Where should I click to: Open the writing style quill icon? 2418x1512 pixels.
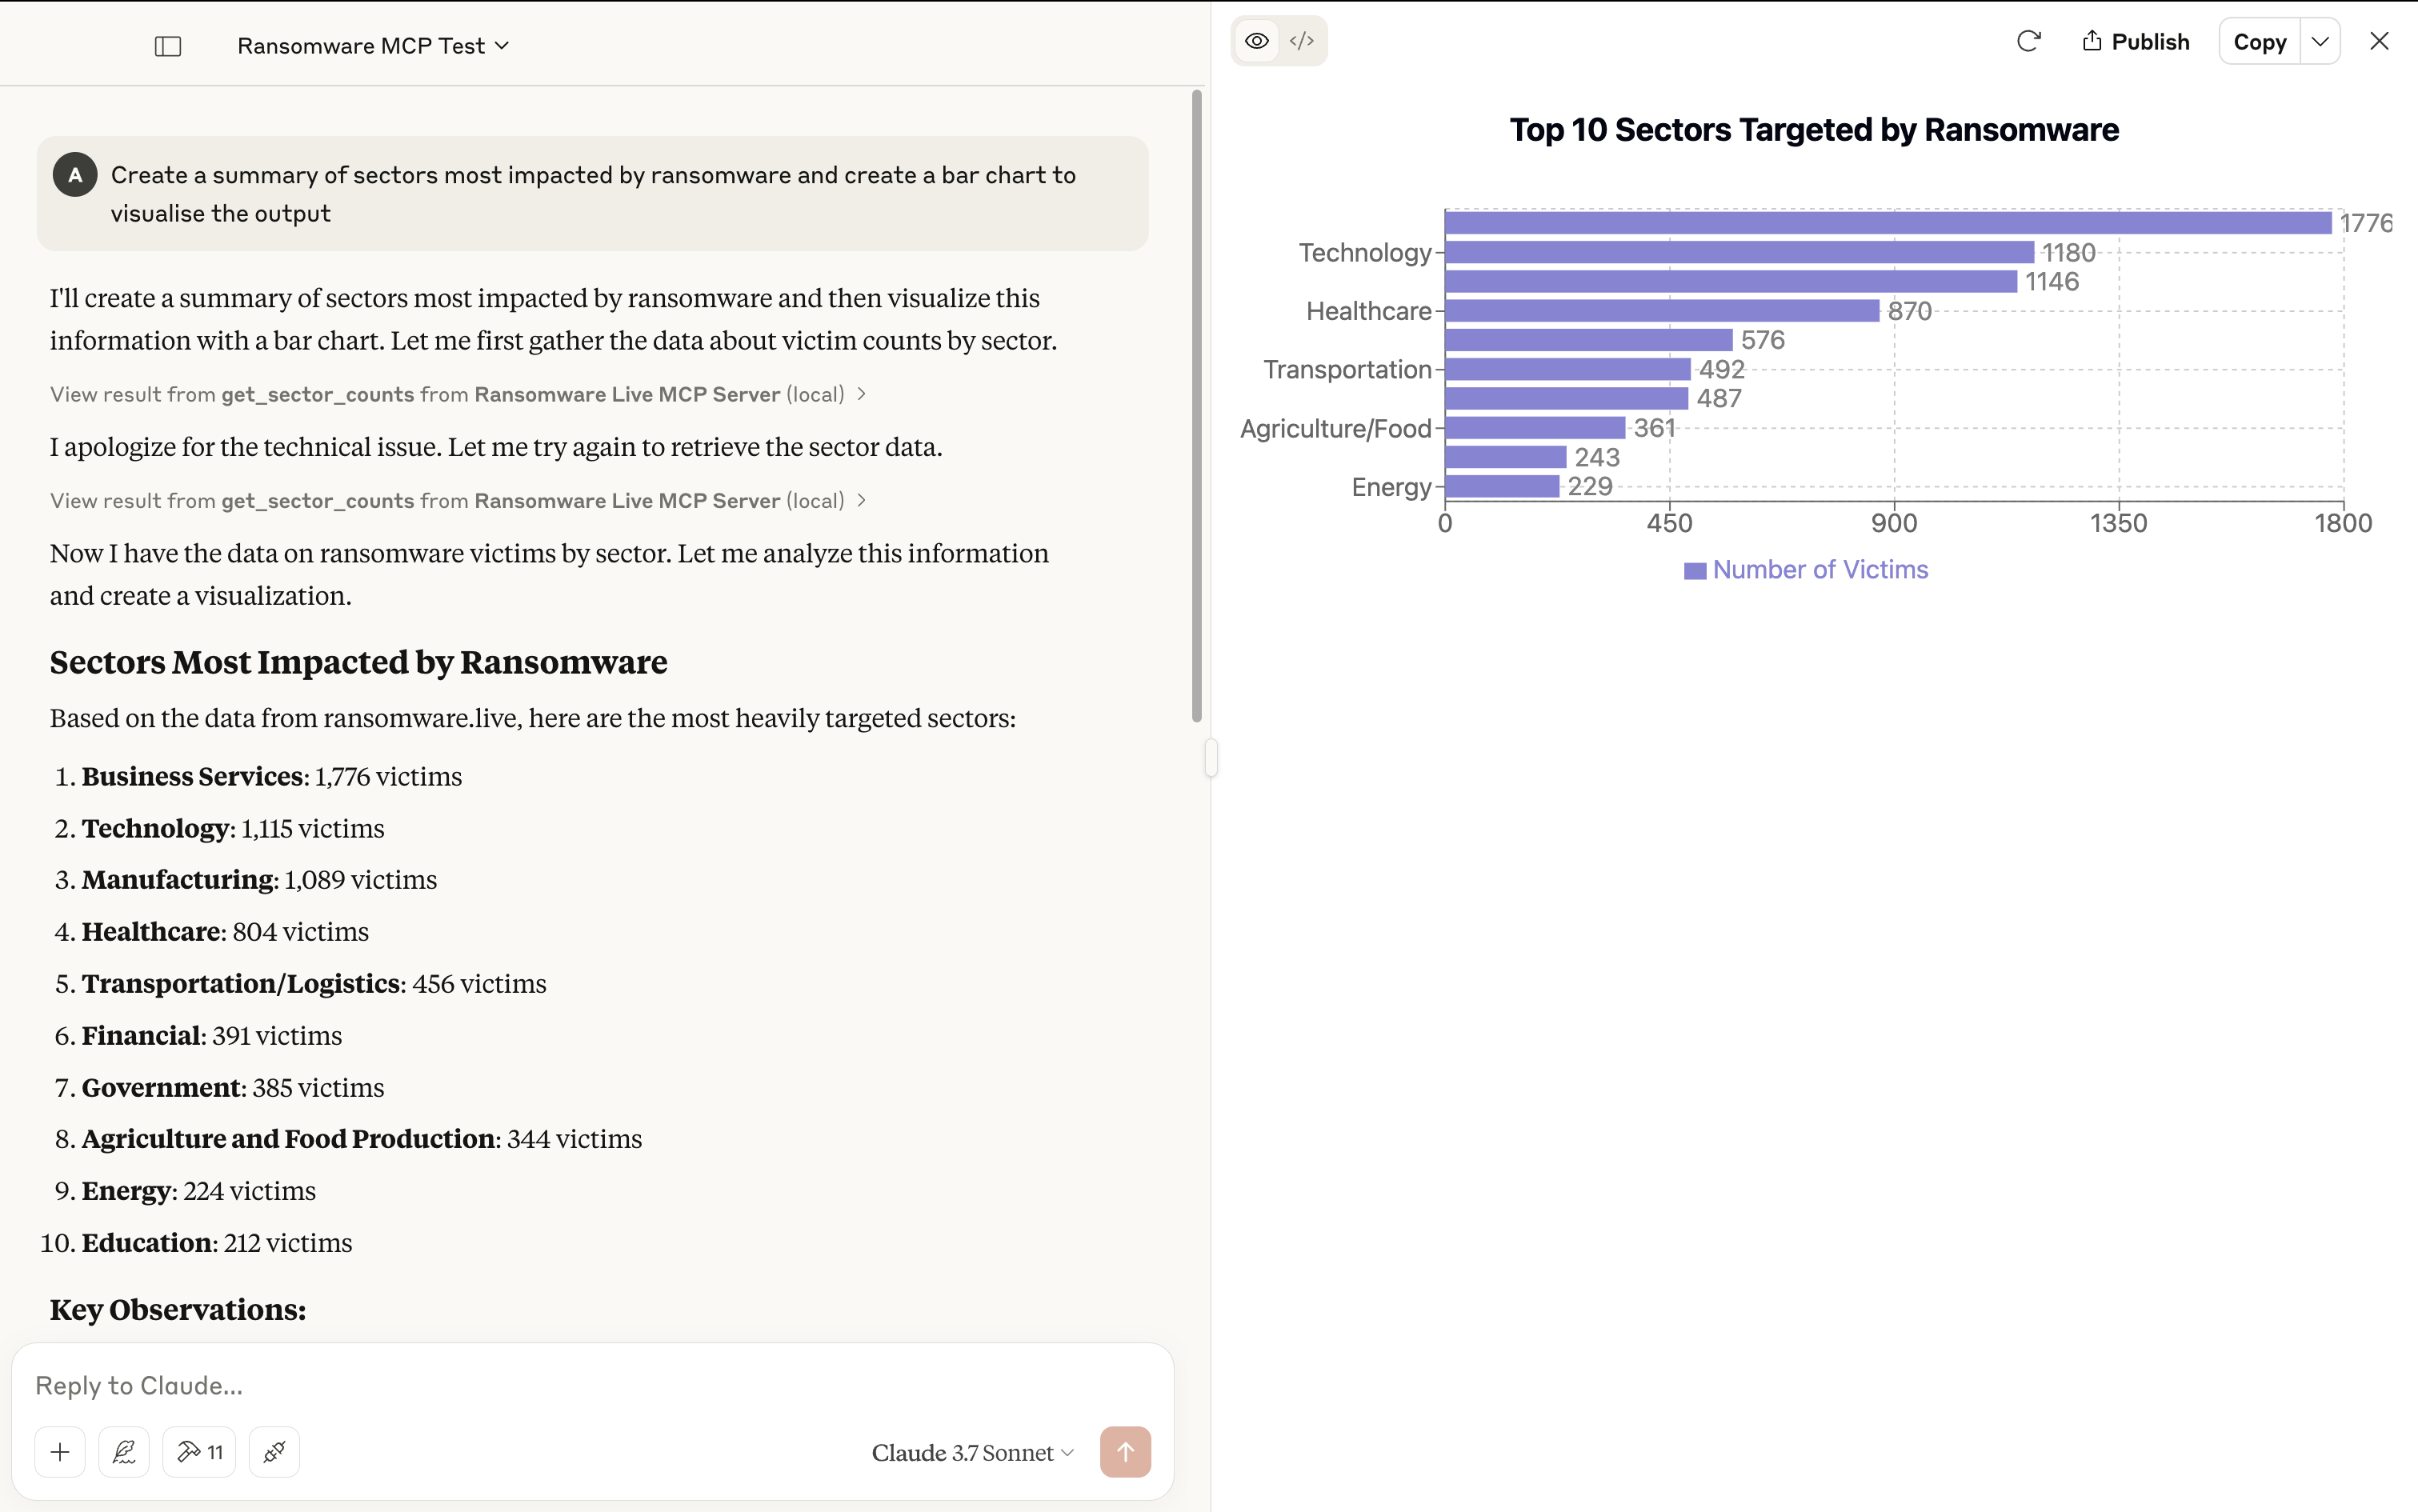tap(124, 1451)
